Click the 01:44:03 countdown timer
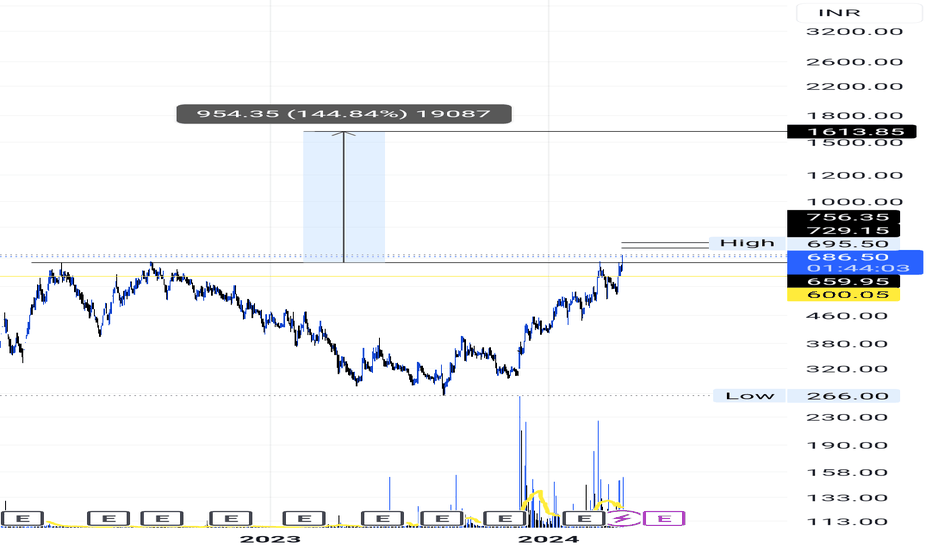 (858, 268)
